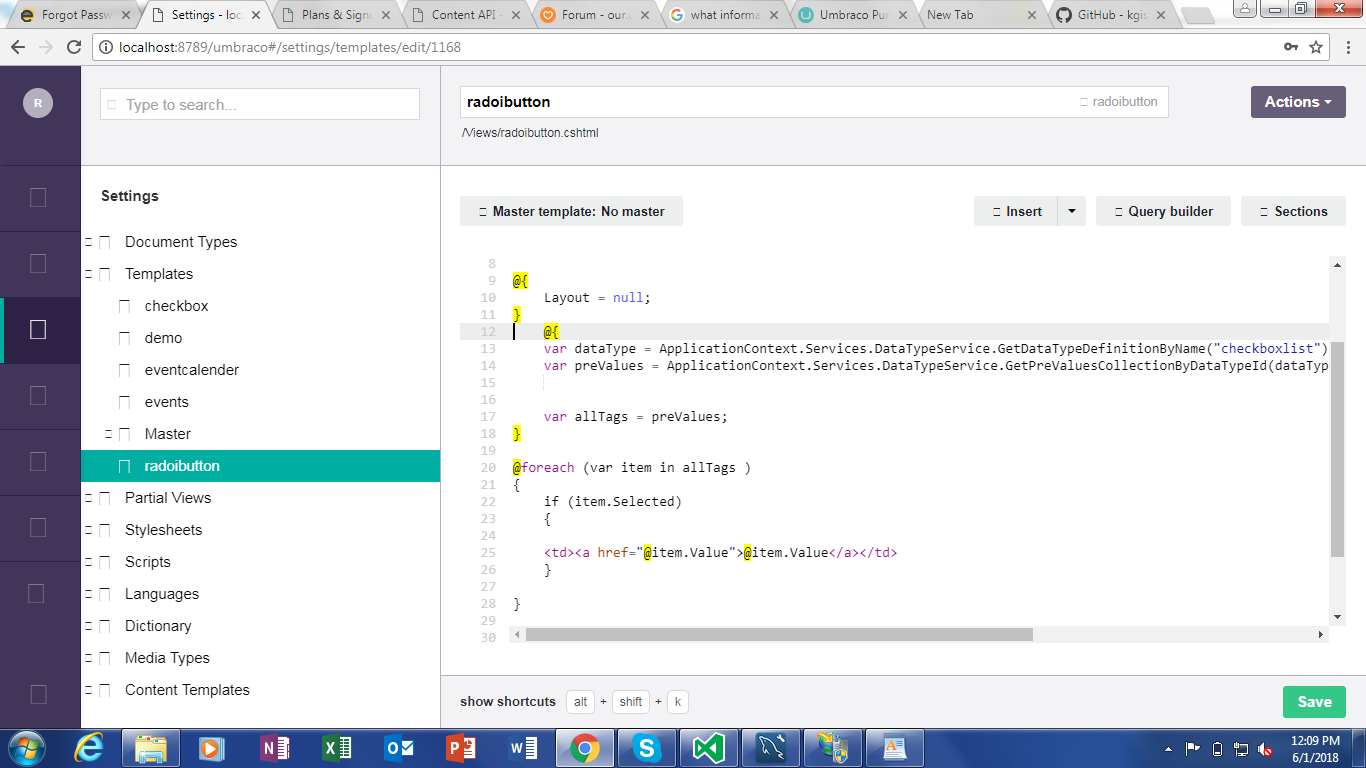Open Outlook from the taskbar

(x=399, y=748)
